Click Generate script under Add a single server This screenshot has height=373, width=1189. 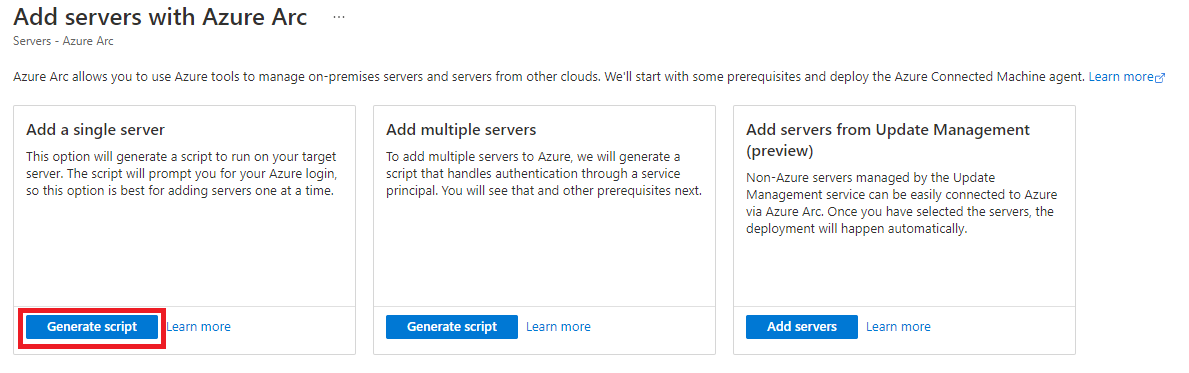(x=92, y=327)
